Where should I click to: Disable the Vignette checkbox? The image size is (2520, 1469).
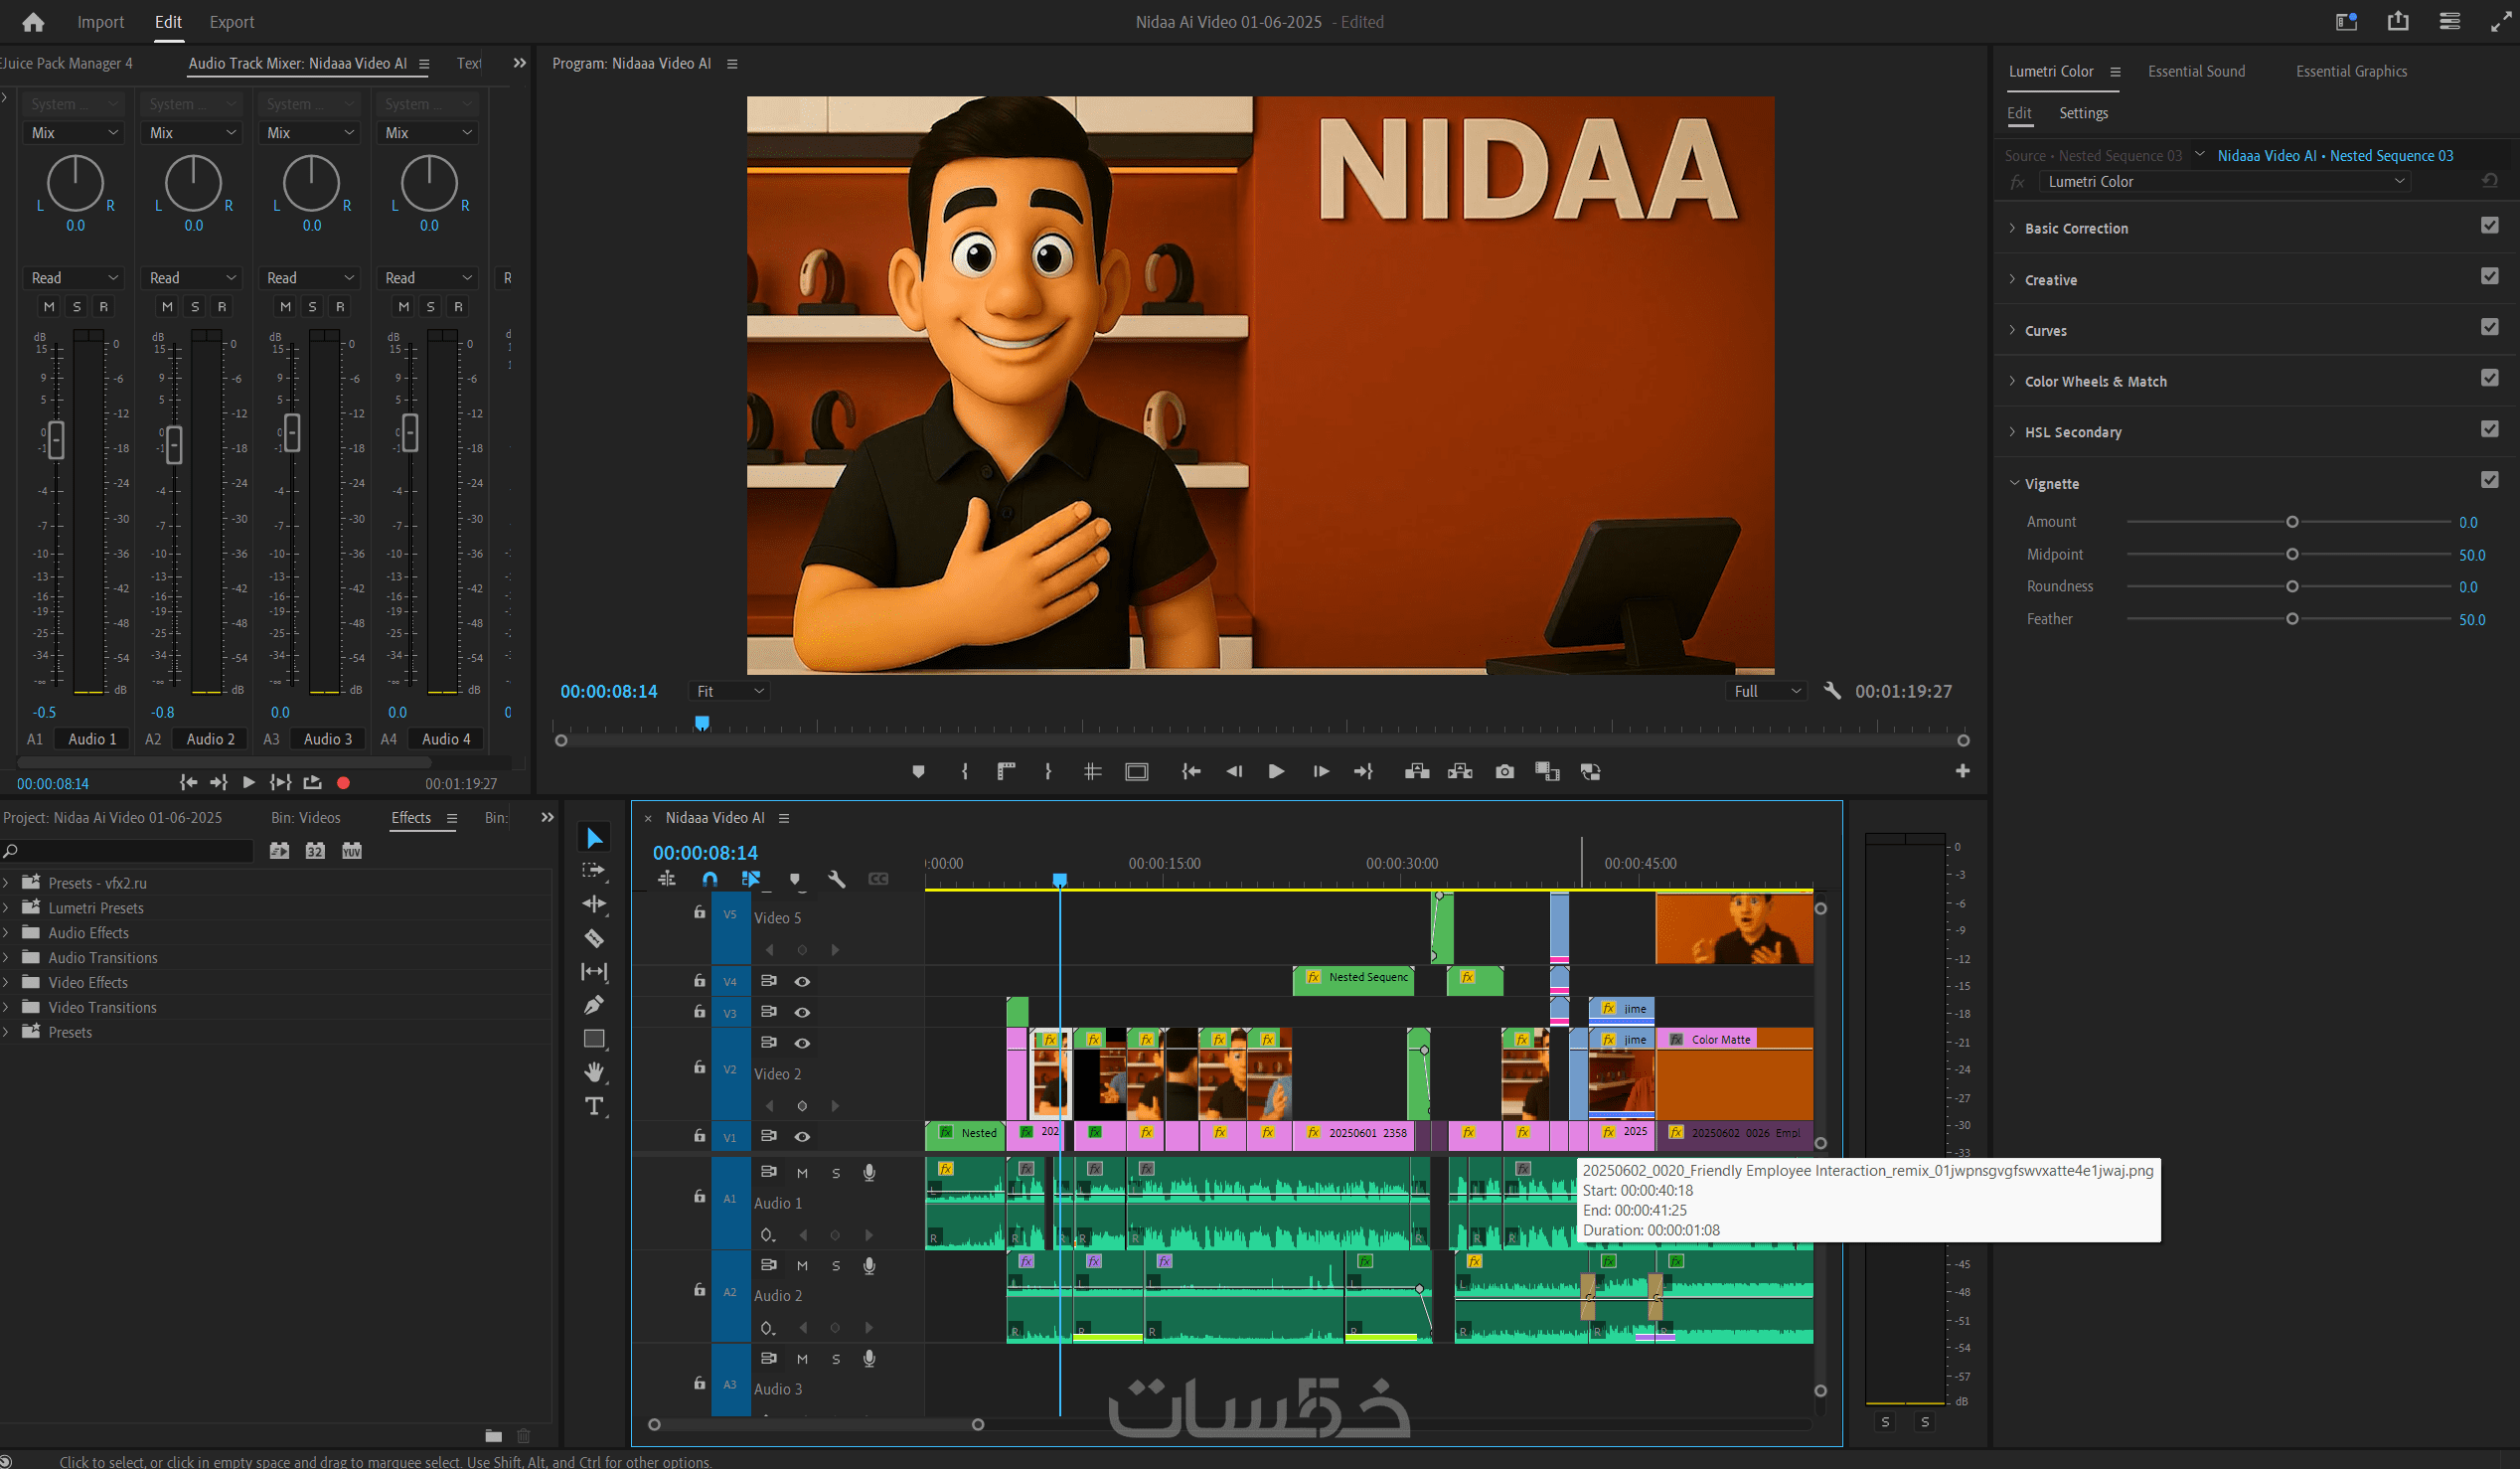(x=2489, y=480)
